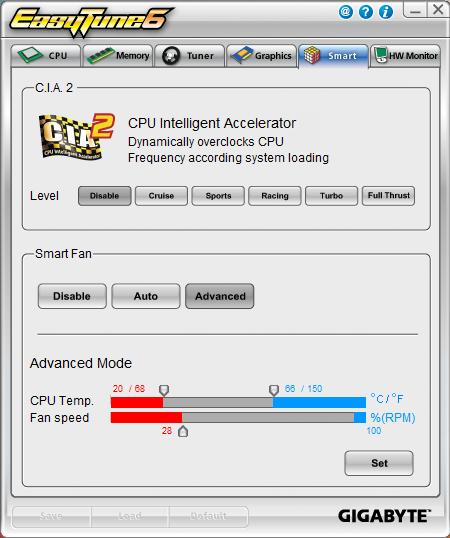The width and height of the screenshot is (450, 538).
Task: Open help with the question mark icon
Action: [x=366, y=12]
